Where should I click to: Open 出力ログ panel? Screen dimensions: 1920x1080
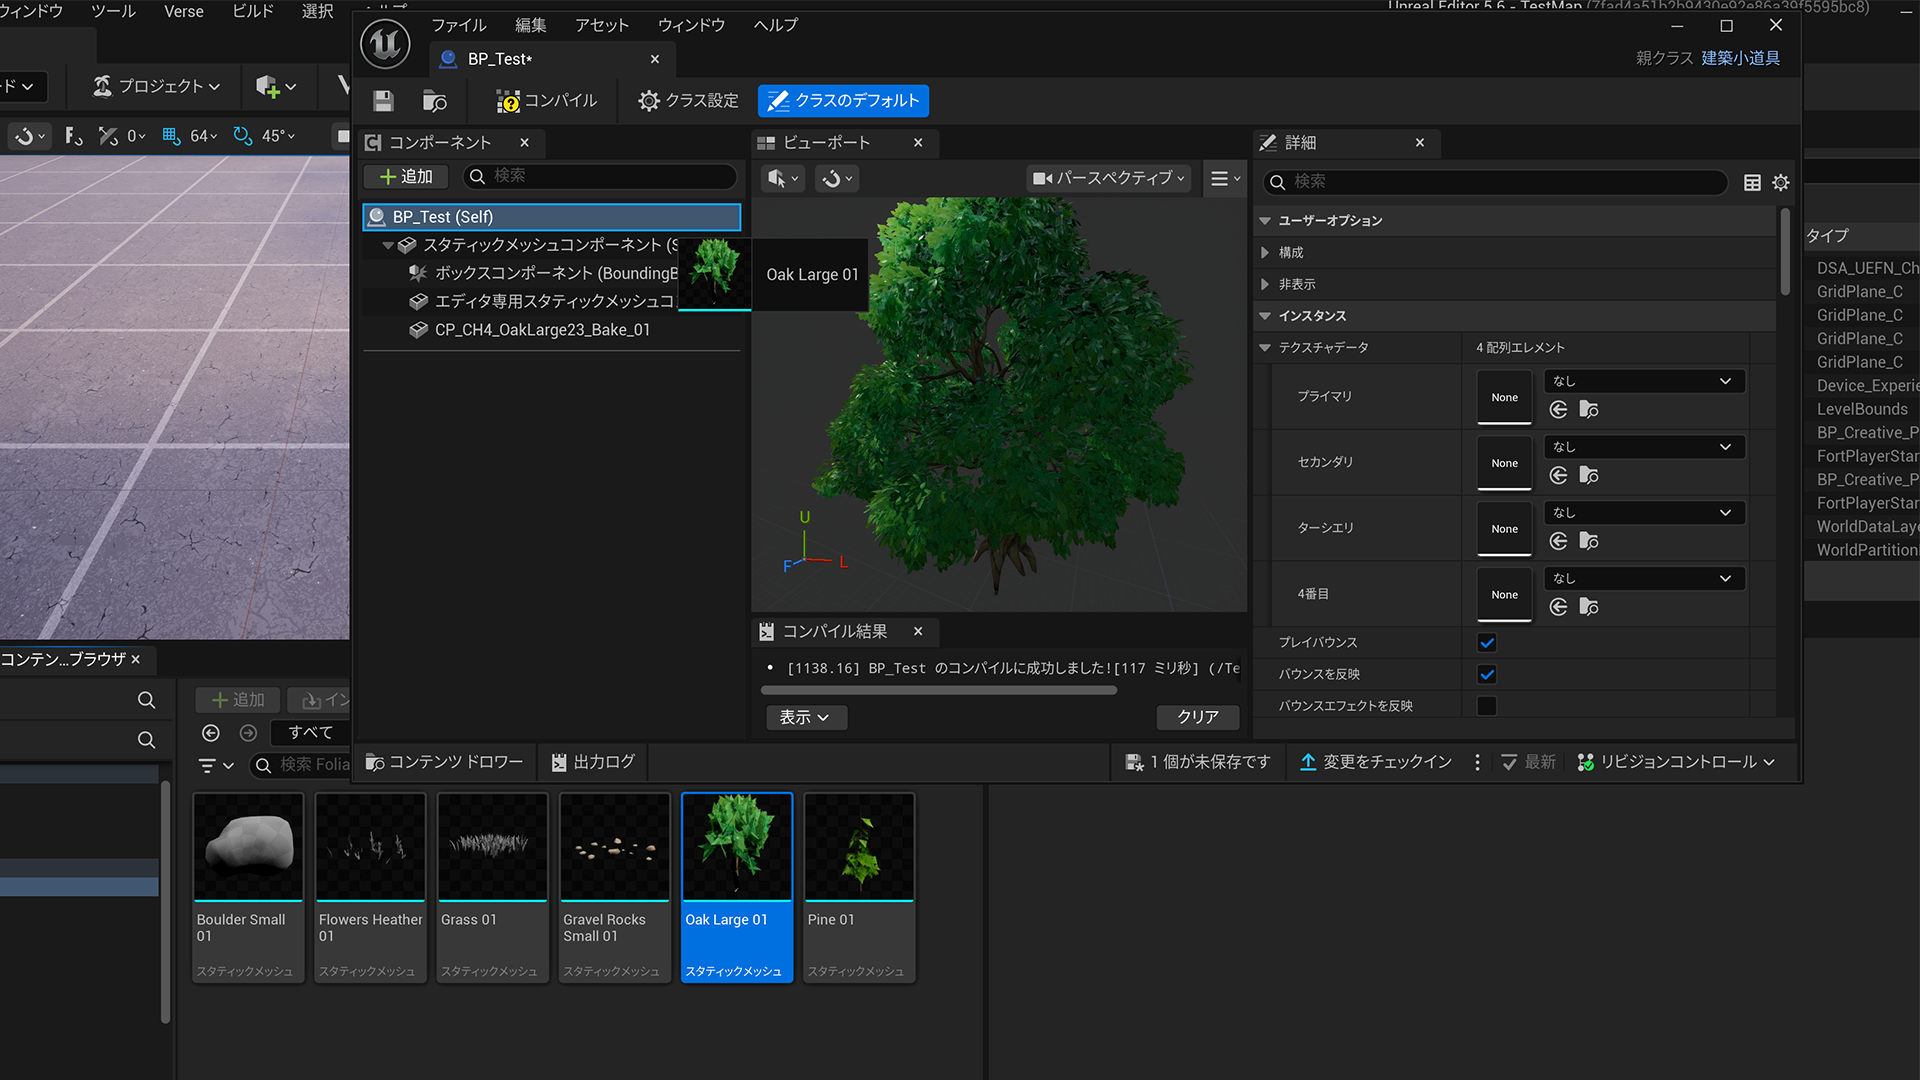(593, 762)
